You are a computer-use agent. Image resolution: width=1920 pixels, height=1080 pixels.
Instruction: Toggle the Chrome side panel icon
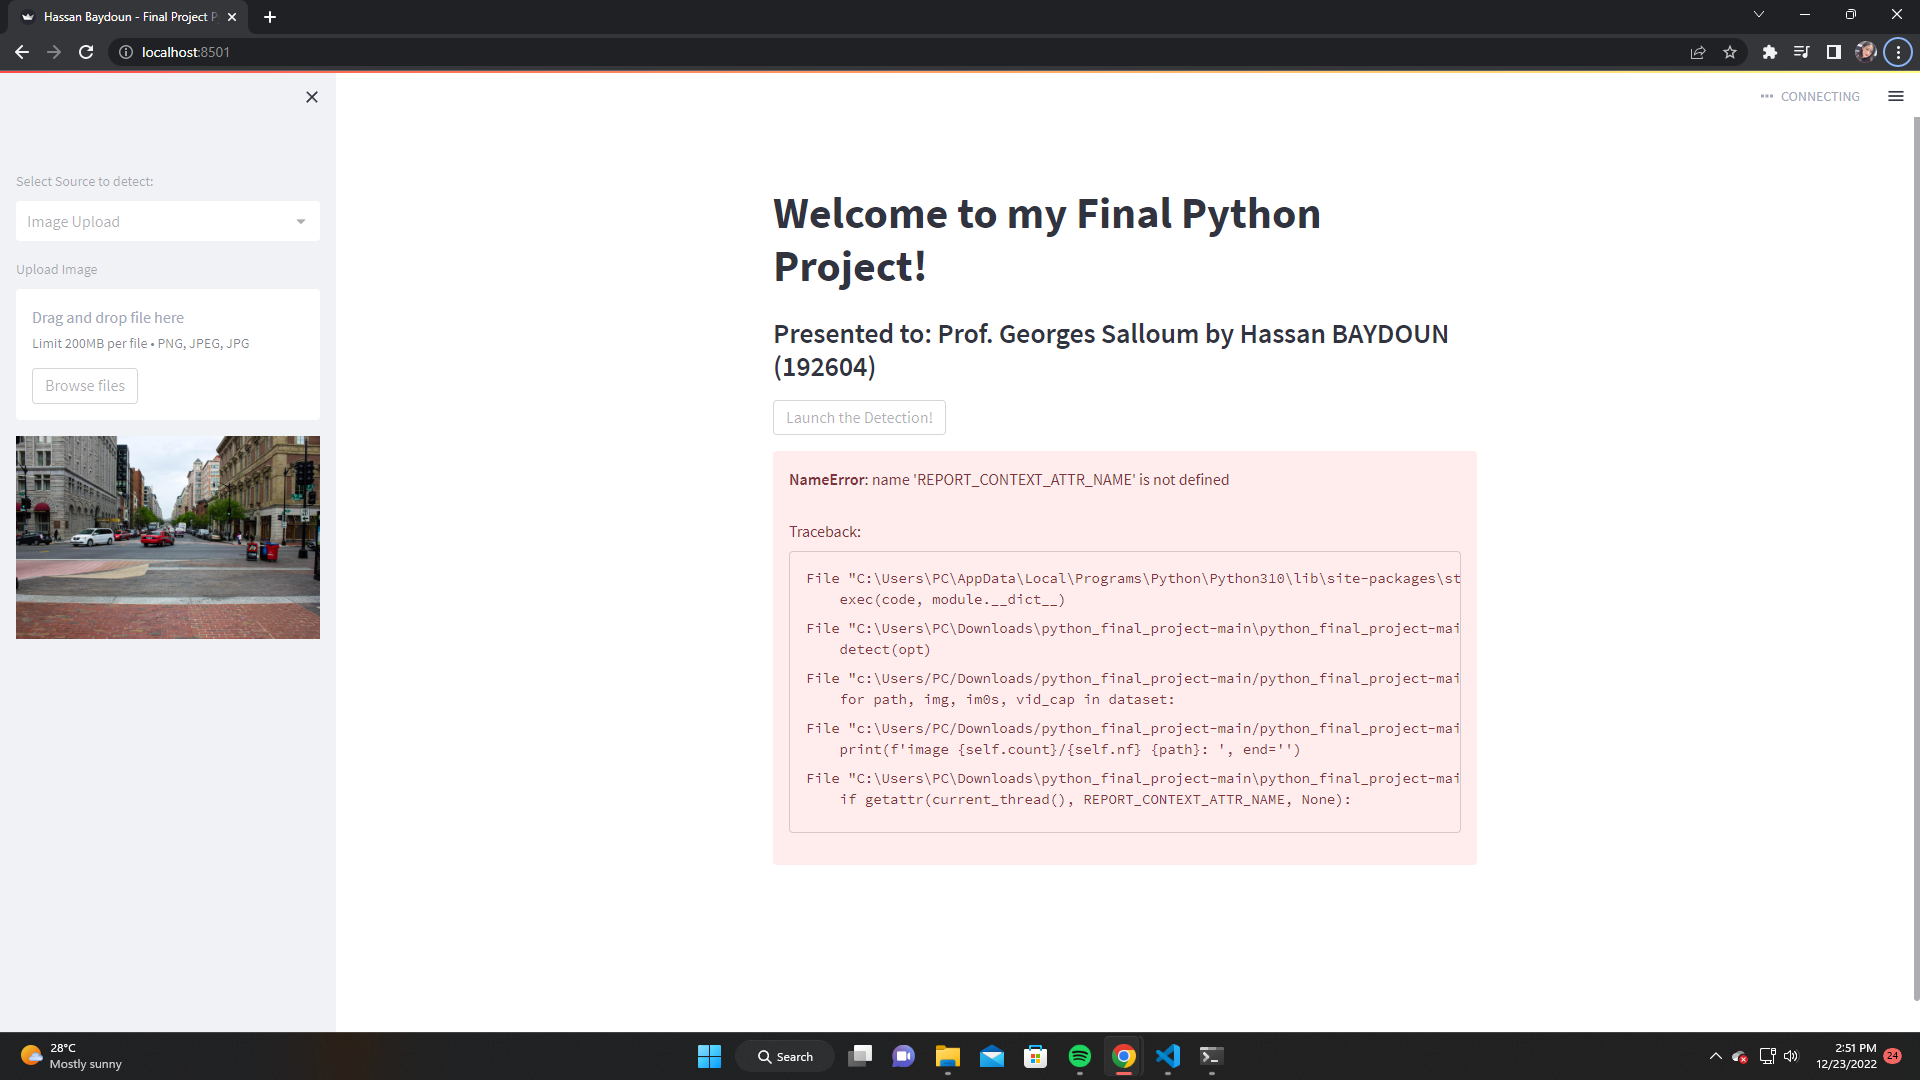(x=1834, y=52)
